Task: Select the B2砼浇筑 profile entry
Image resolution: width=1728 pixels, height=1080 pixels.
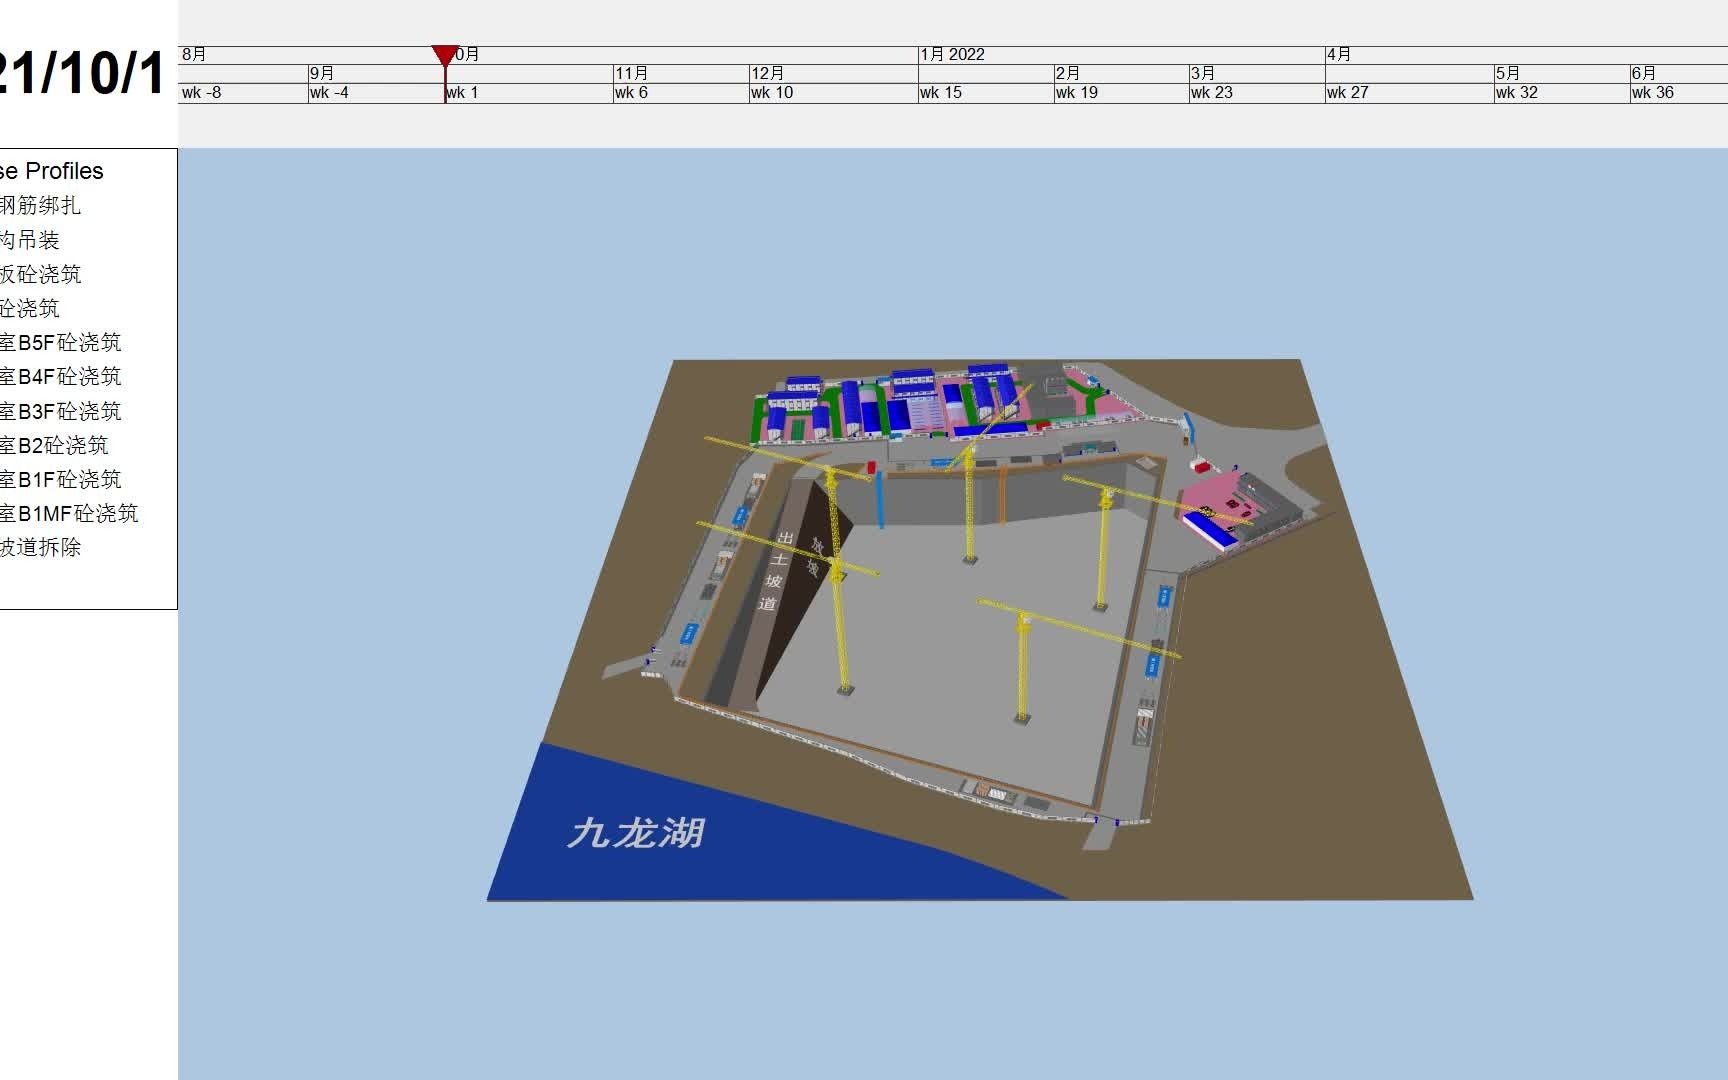Action: 55,446
